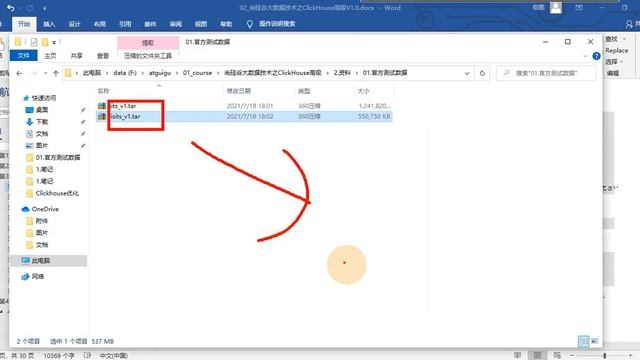Open the 选择 dropdown in Word
Screen dimensions: 640x360
pos(614,62)
